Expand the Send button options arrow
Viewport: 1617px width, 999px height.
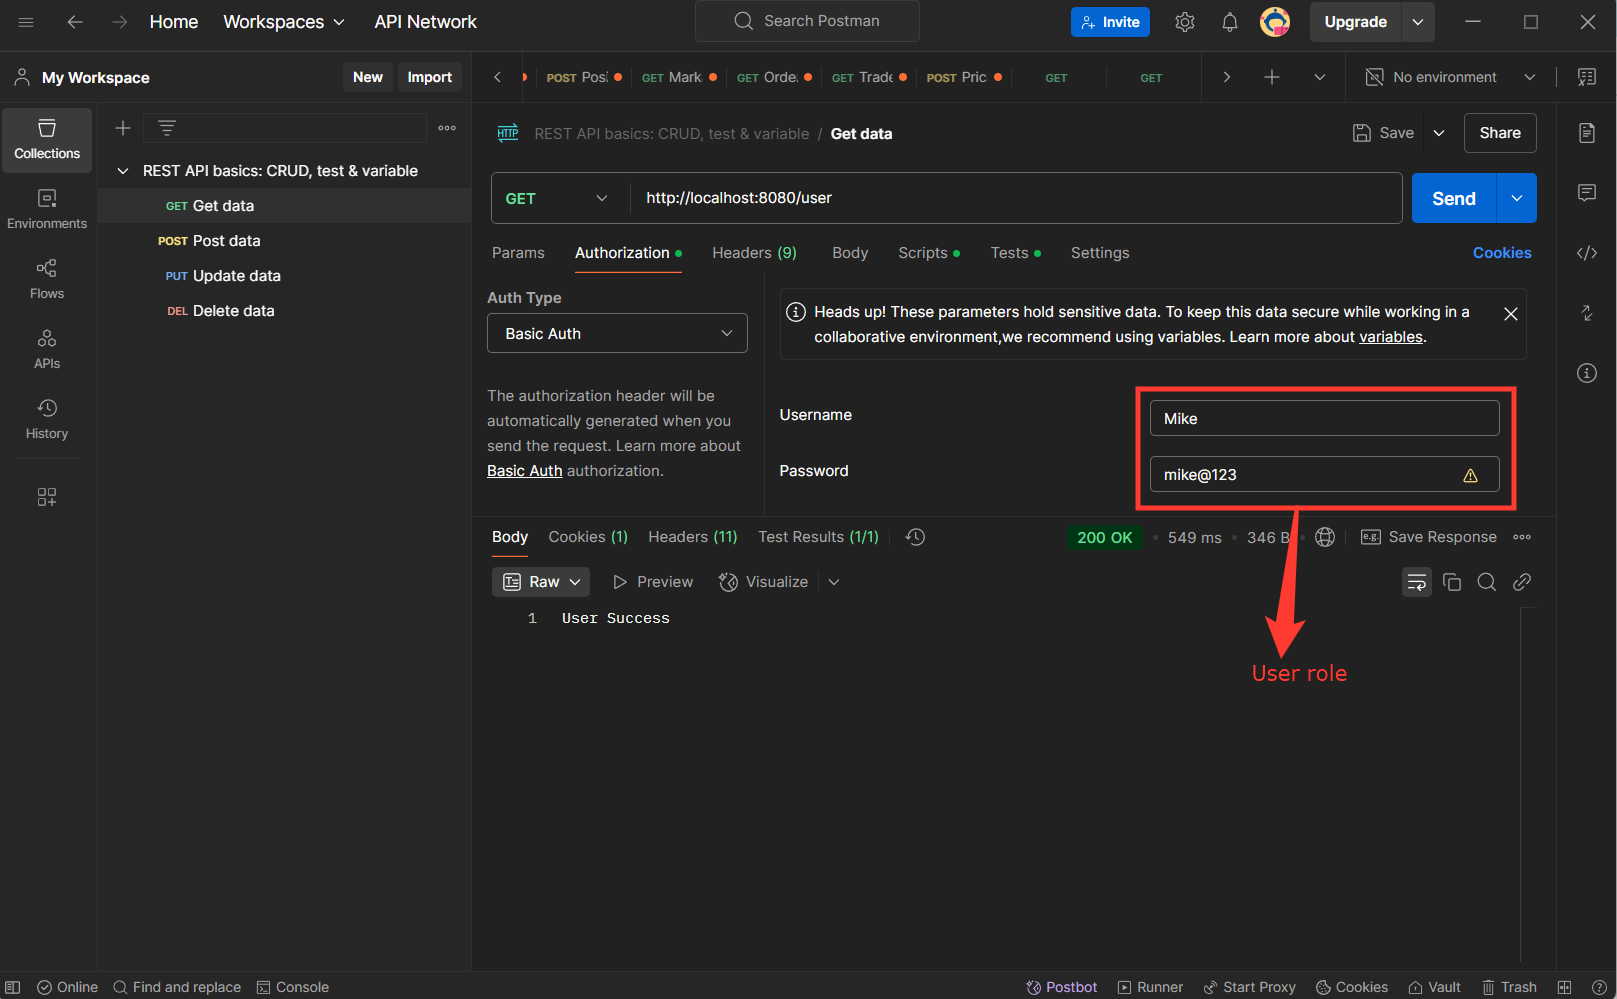coord(1517,198)
